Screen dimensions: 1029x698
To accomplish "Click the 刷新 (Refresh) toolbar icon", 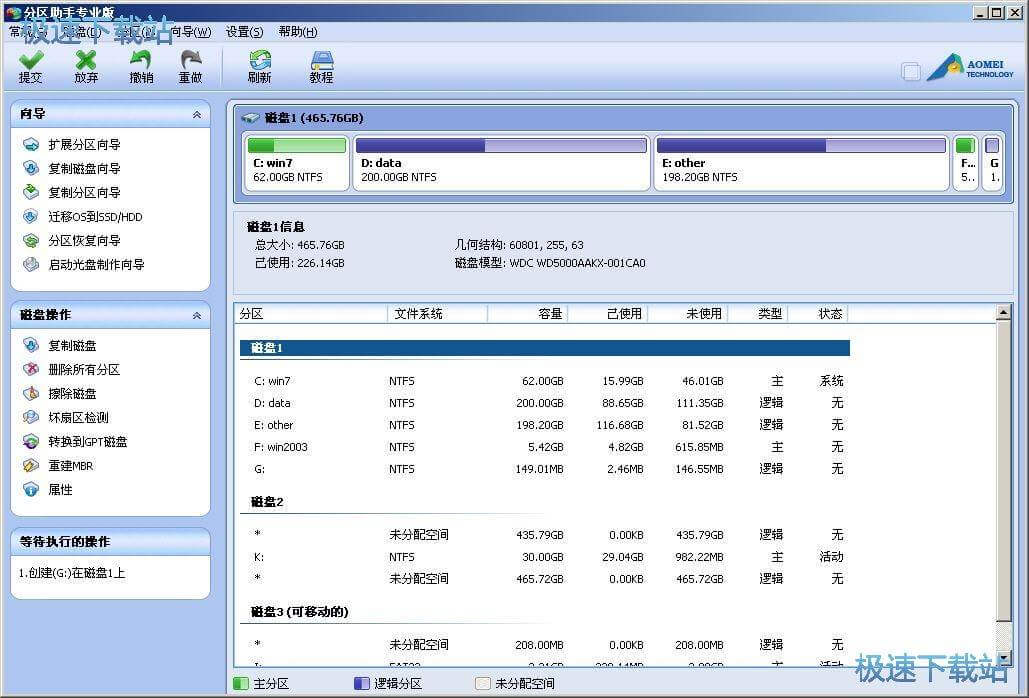I will point(260,60).
